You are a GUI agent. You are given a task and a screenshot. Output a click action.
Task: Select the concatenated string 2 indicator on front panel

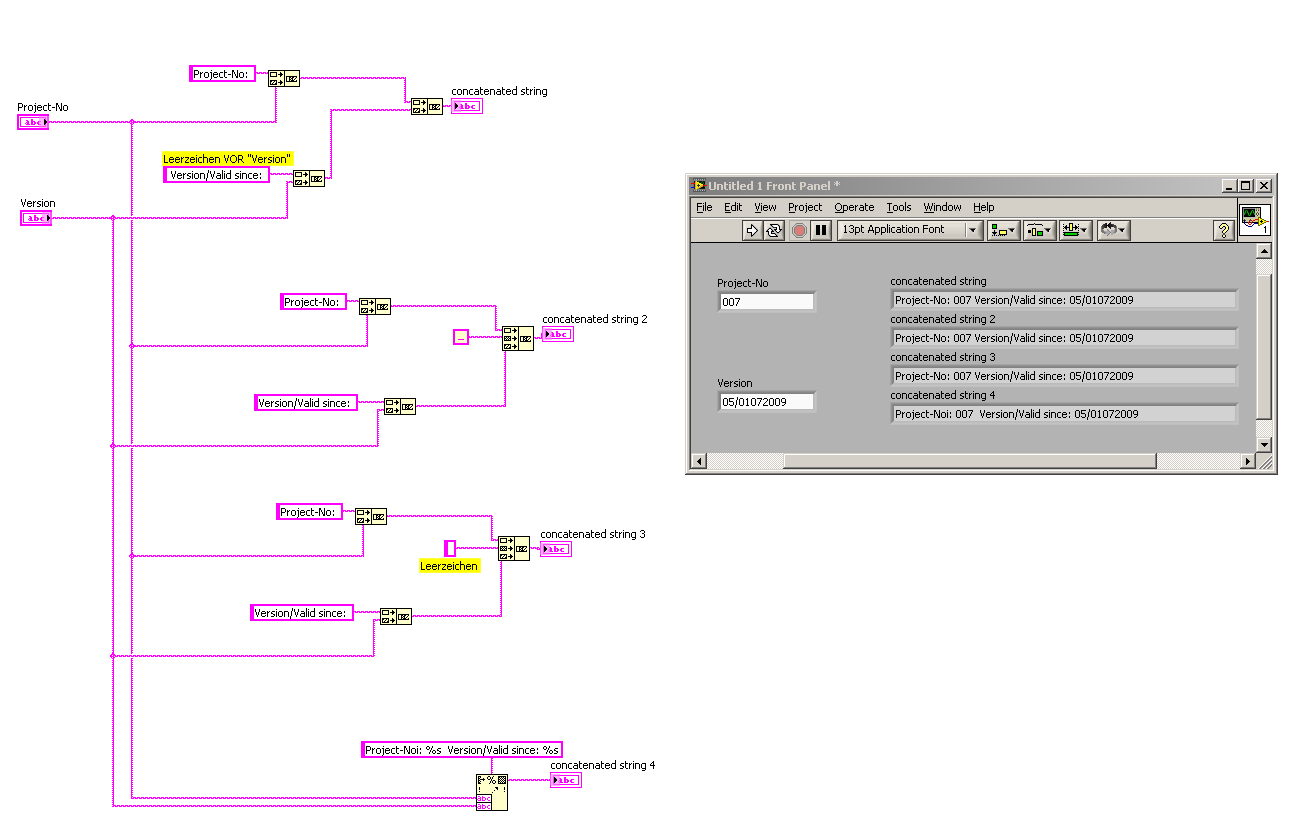(1064, 338)
